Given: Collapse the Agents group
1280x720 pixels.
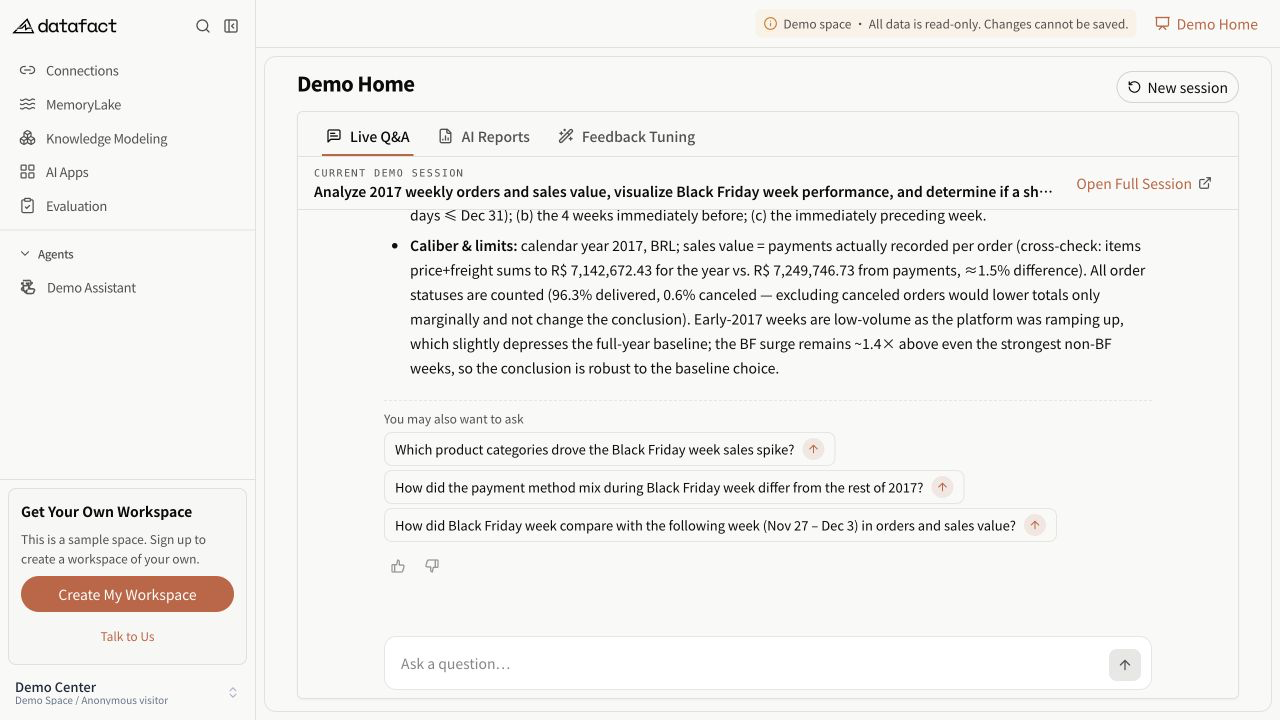Looking at the screenshot, I should (47, 254).
